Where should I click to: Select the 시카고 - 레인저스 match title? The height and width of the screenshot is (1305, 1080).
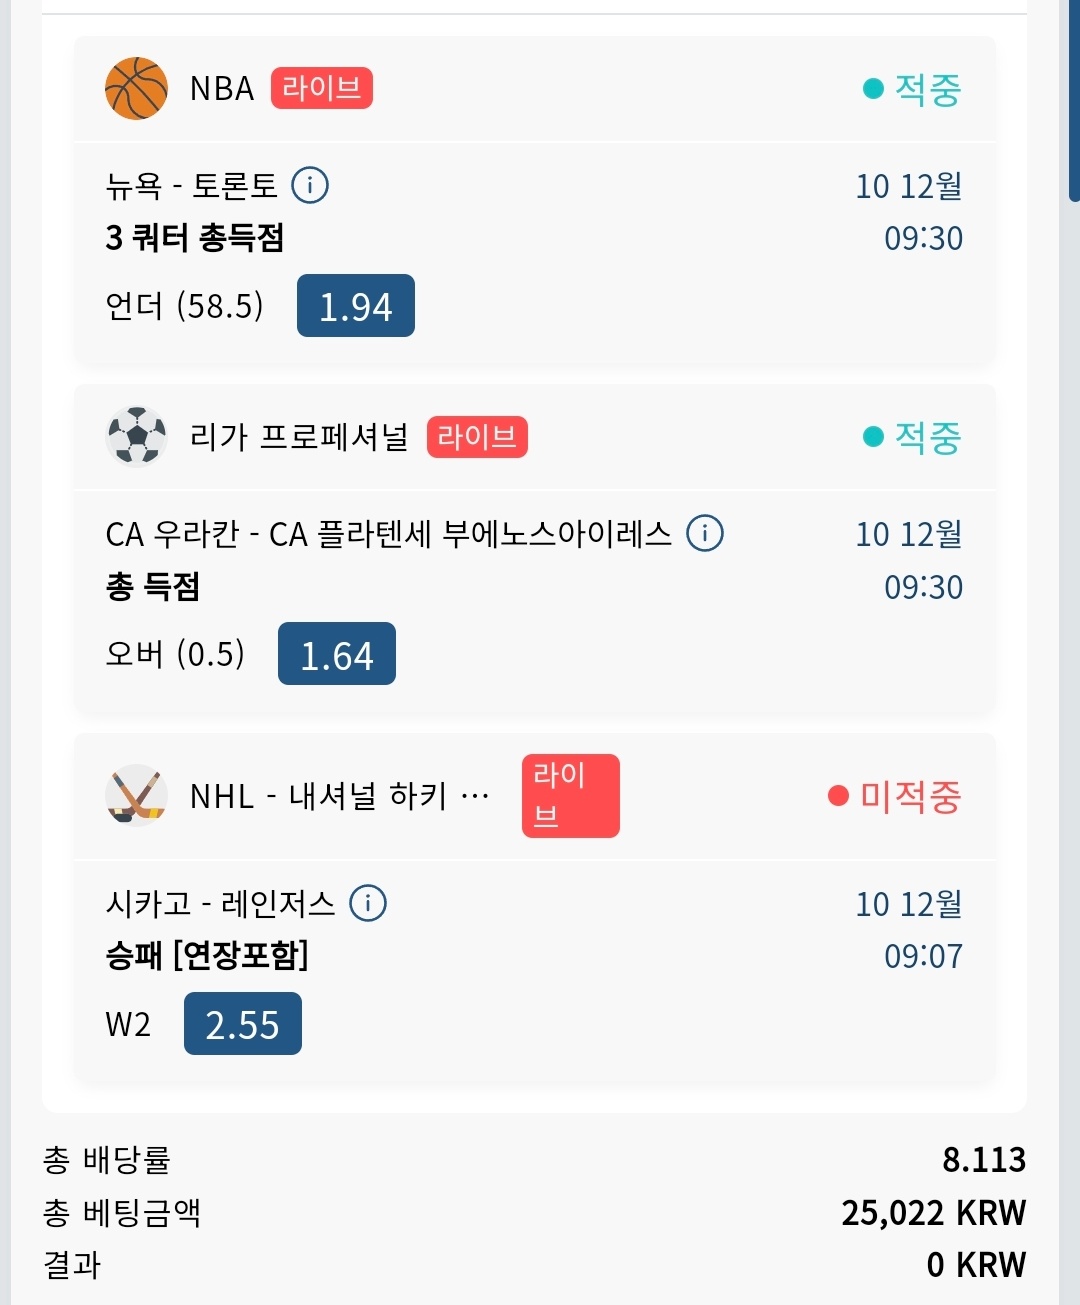(x=220, y=904)
